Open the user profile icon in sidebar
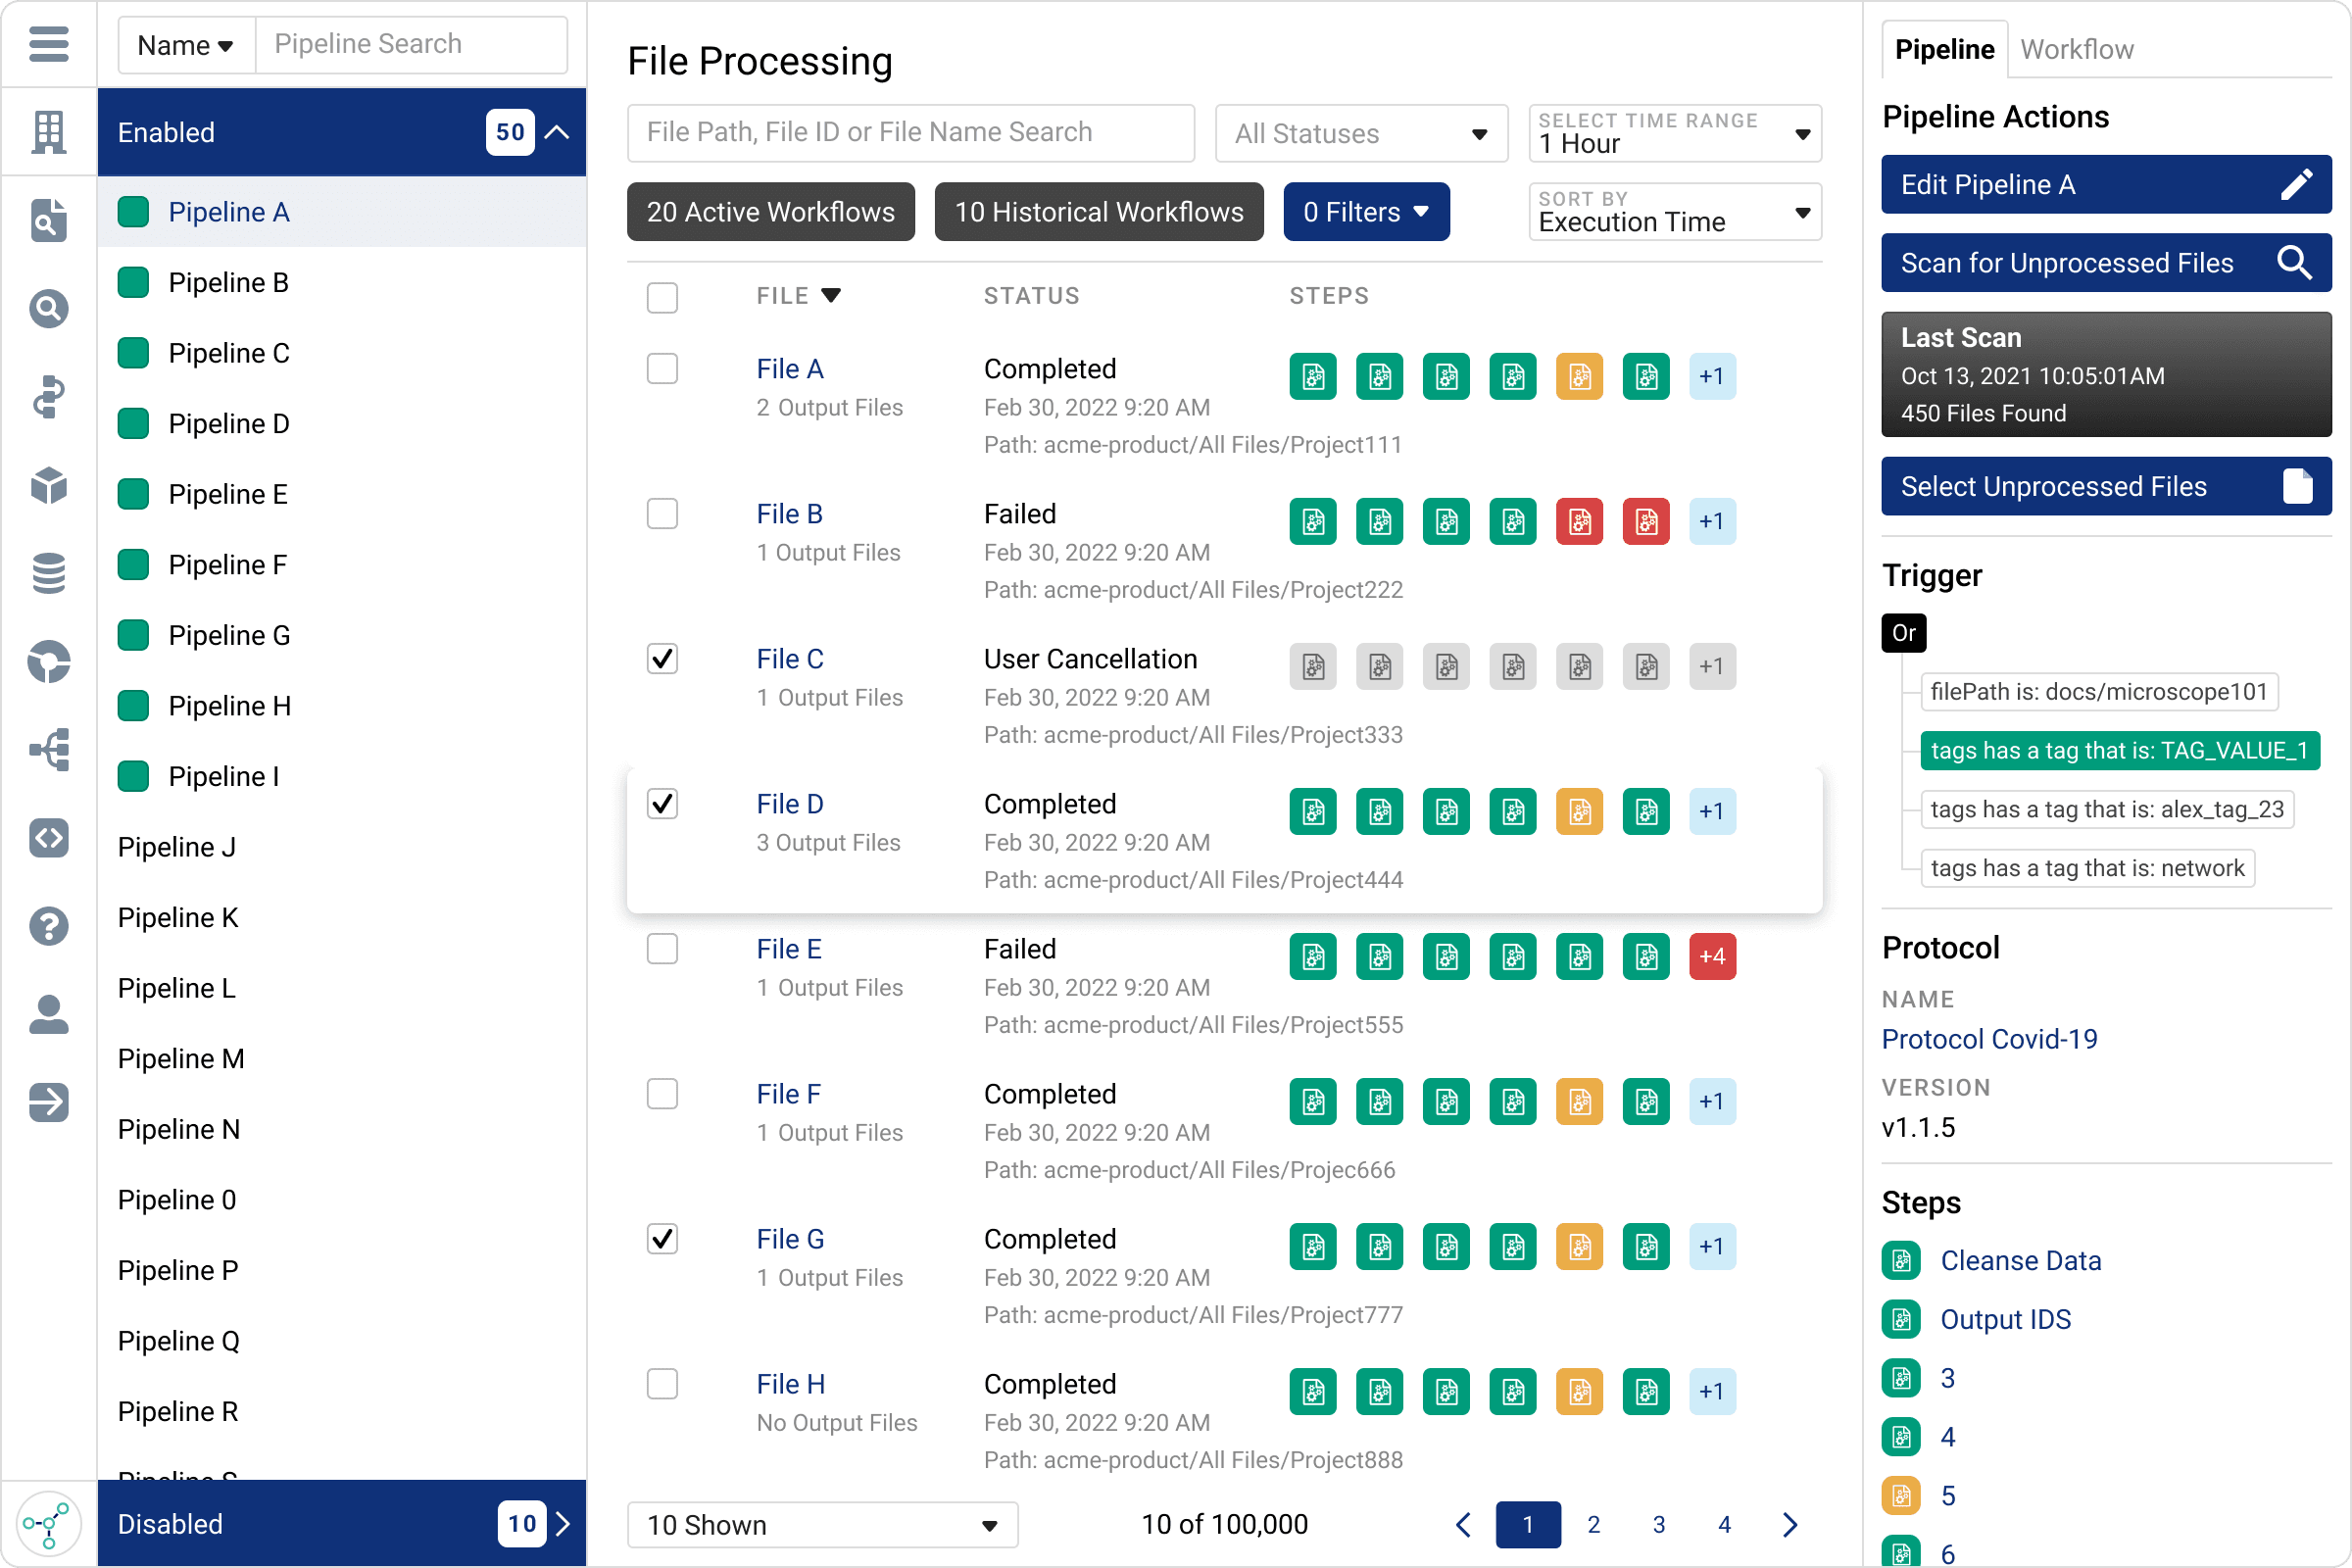Image resolution: width=2352 pixels, height=1568 pixels. [x=48, y=1014]
